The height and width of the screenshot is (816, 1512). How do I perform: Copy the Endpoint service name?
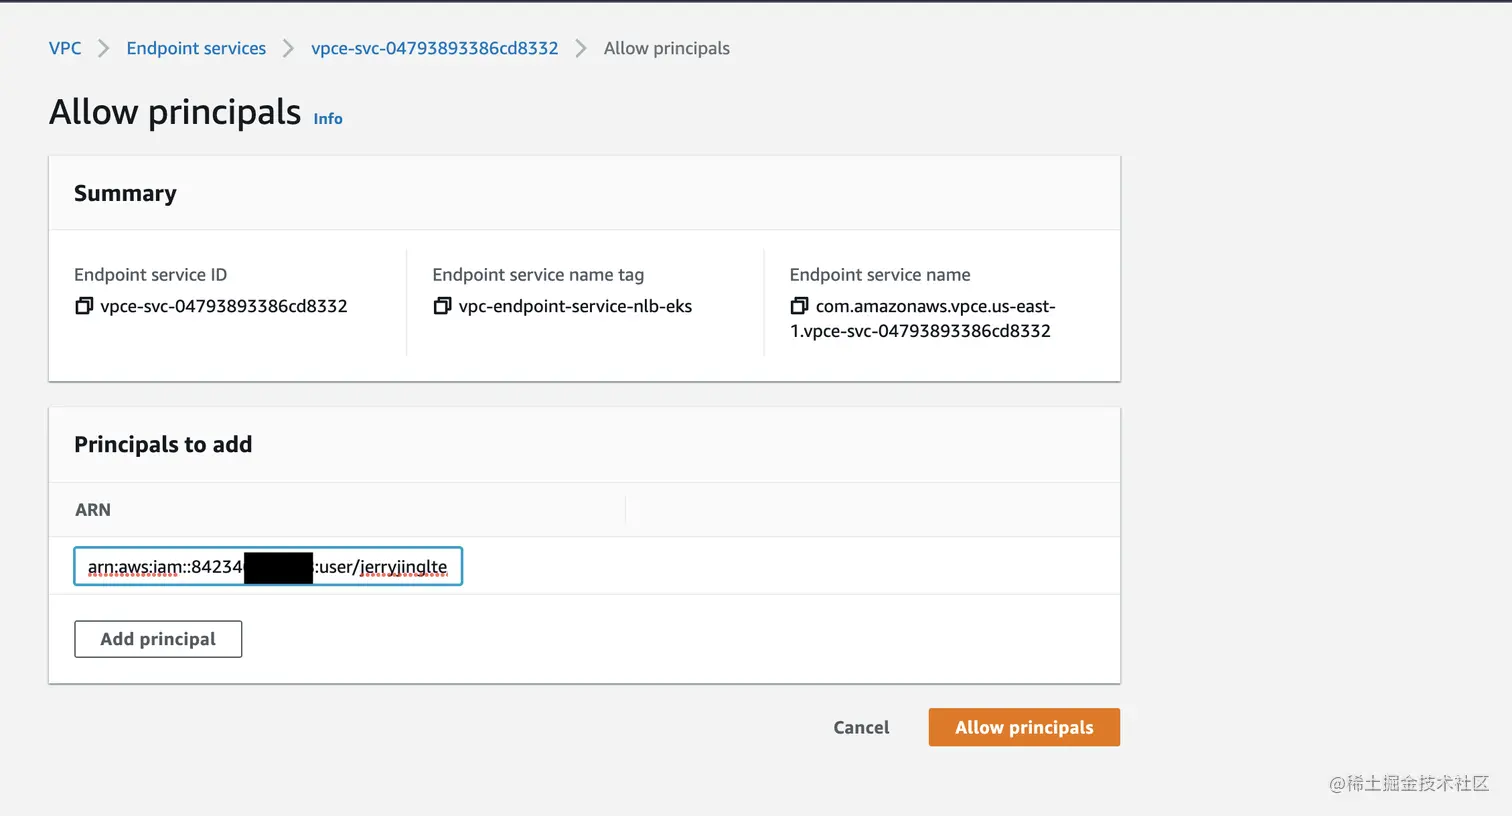(x=799, y=306)
